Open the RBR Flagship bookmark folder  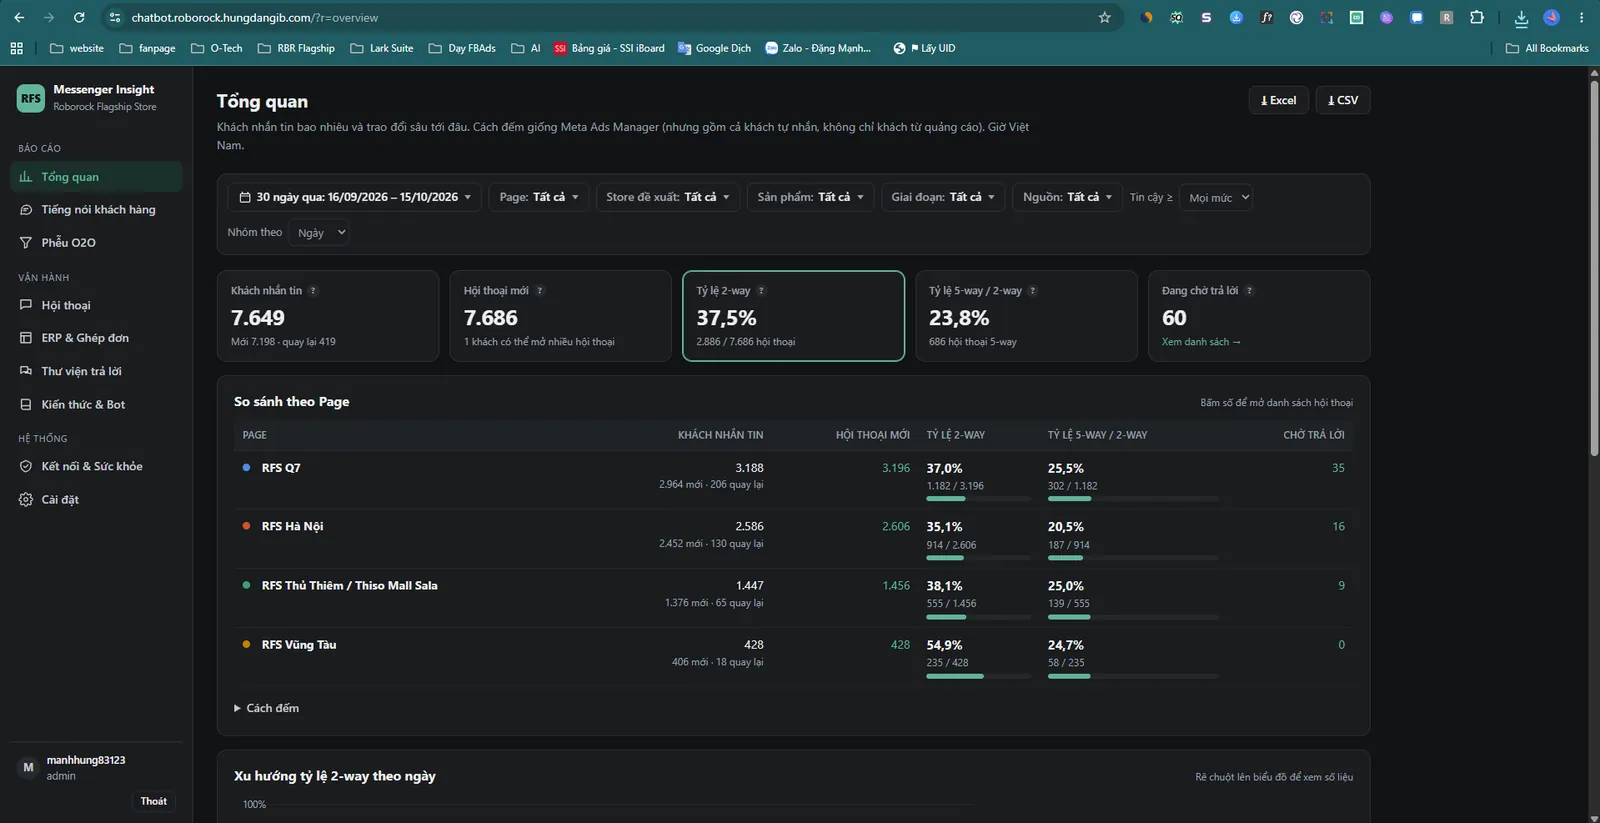296,48
